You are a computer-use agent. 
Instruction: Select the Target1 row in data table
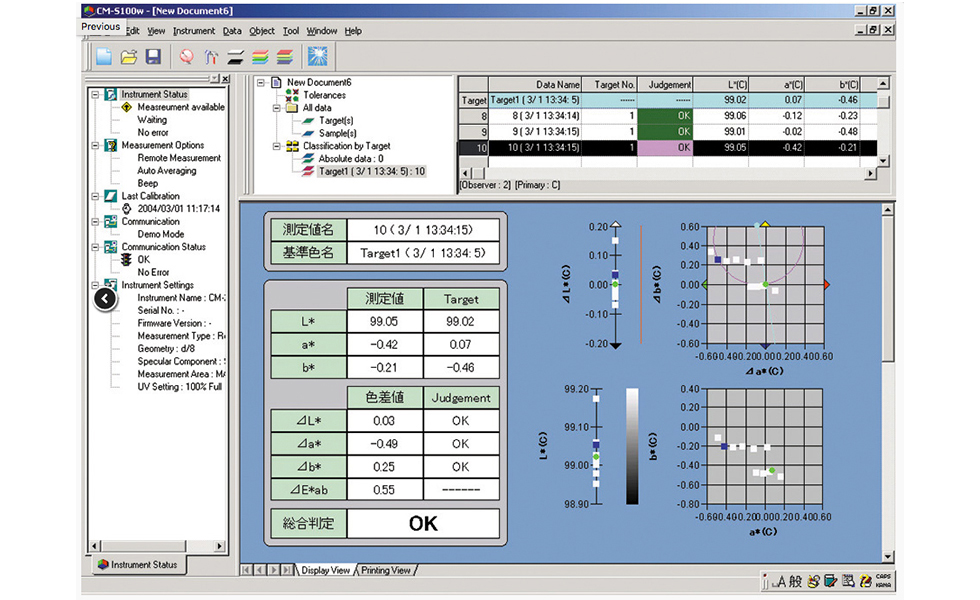[x=668, y=100]
